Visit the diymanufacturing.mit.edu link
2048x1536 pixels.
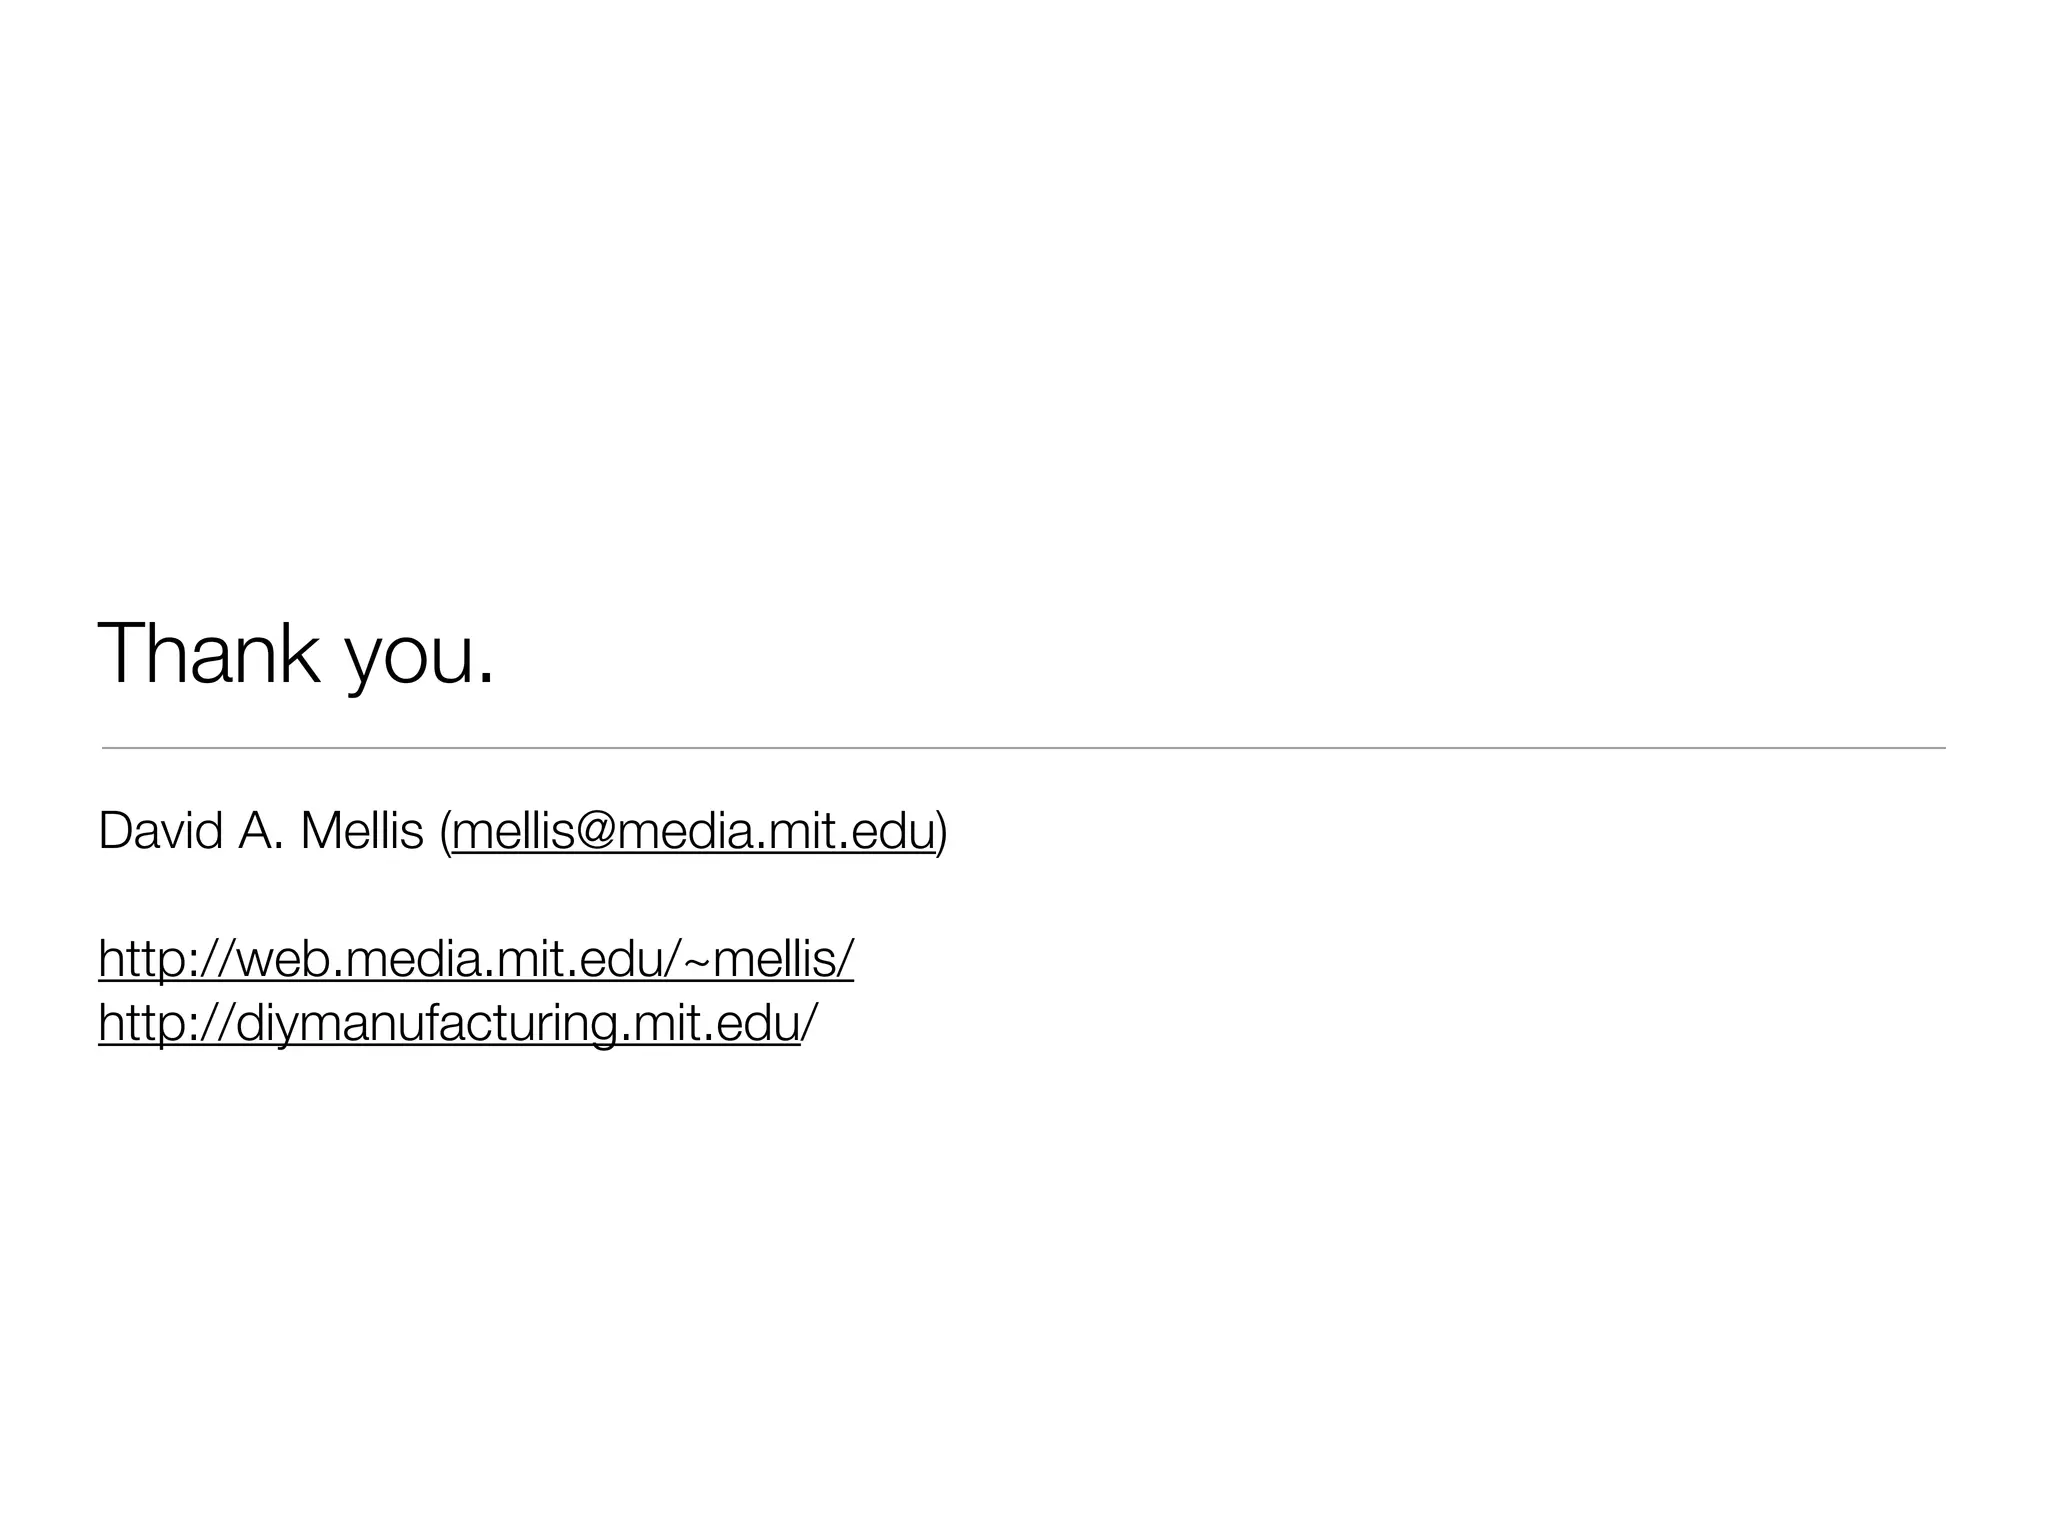click(x=449, y=1023)
